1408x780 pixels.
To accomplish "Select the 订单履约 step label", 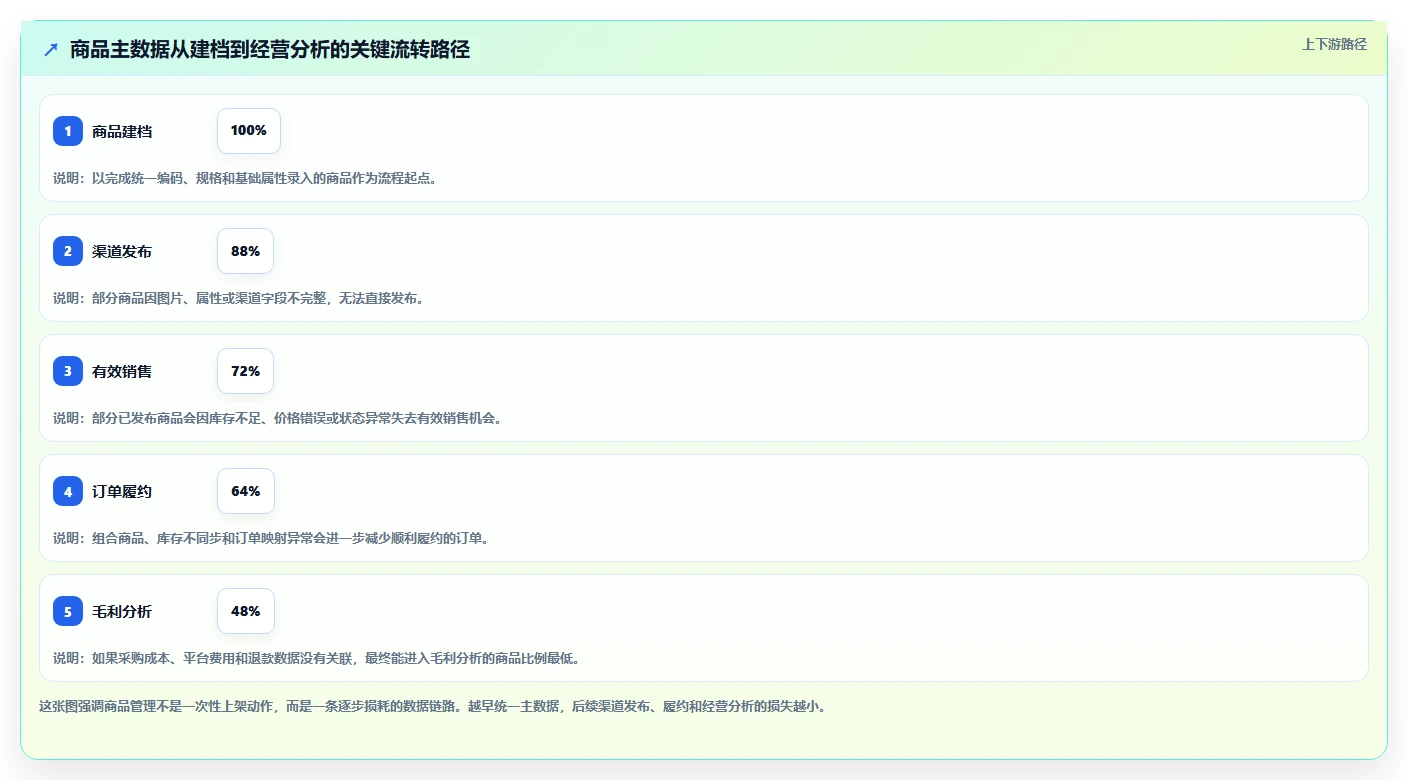I will click(122, 491).
